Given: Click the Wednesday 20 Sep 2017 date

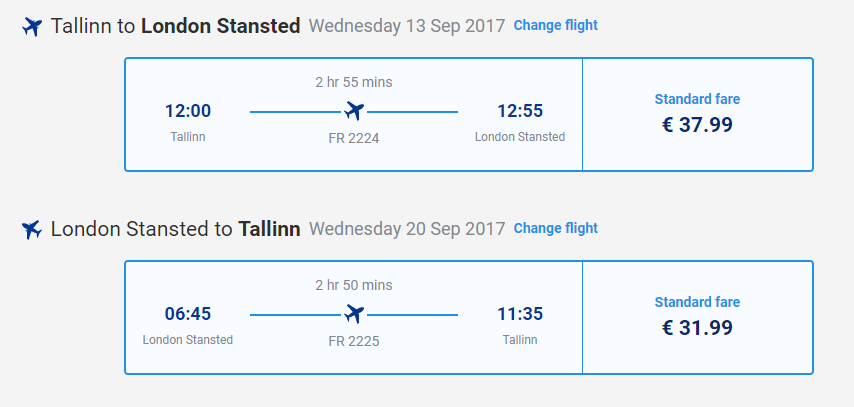Looking at the screenshot, I should tap(407, 229).
